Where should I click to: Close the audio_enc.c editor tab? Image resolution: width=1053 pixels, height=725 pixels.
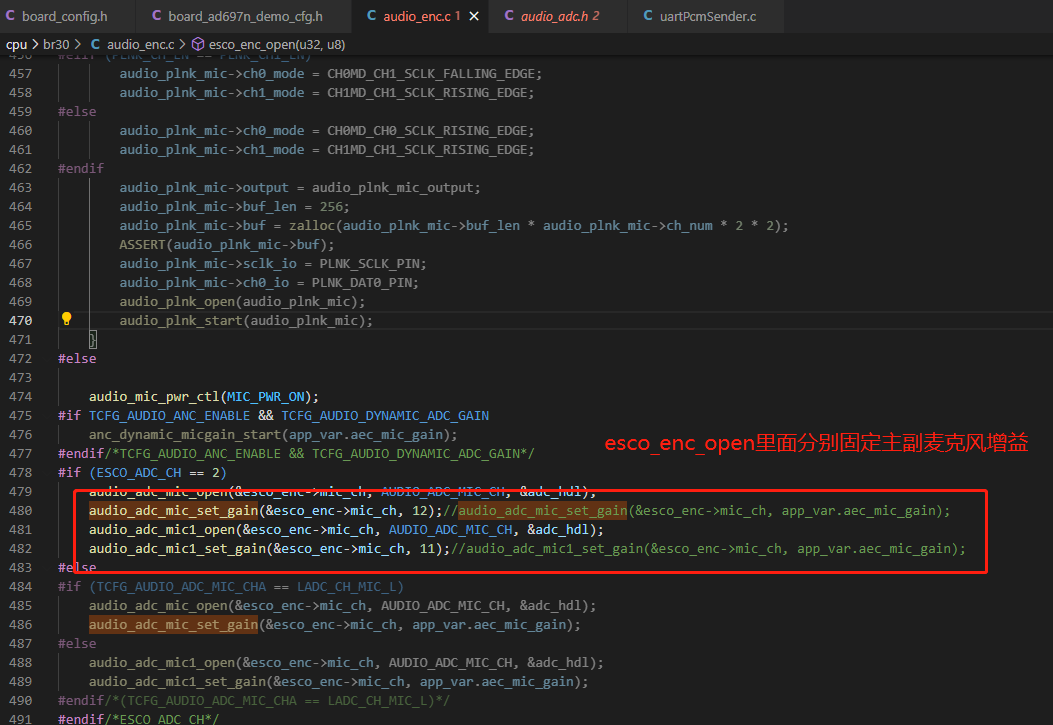[474, 16]
